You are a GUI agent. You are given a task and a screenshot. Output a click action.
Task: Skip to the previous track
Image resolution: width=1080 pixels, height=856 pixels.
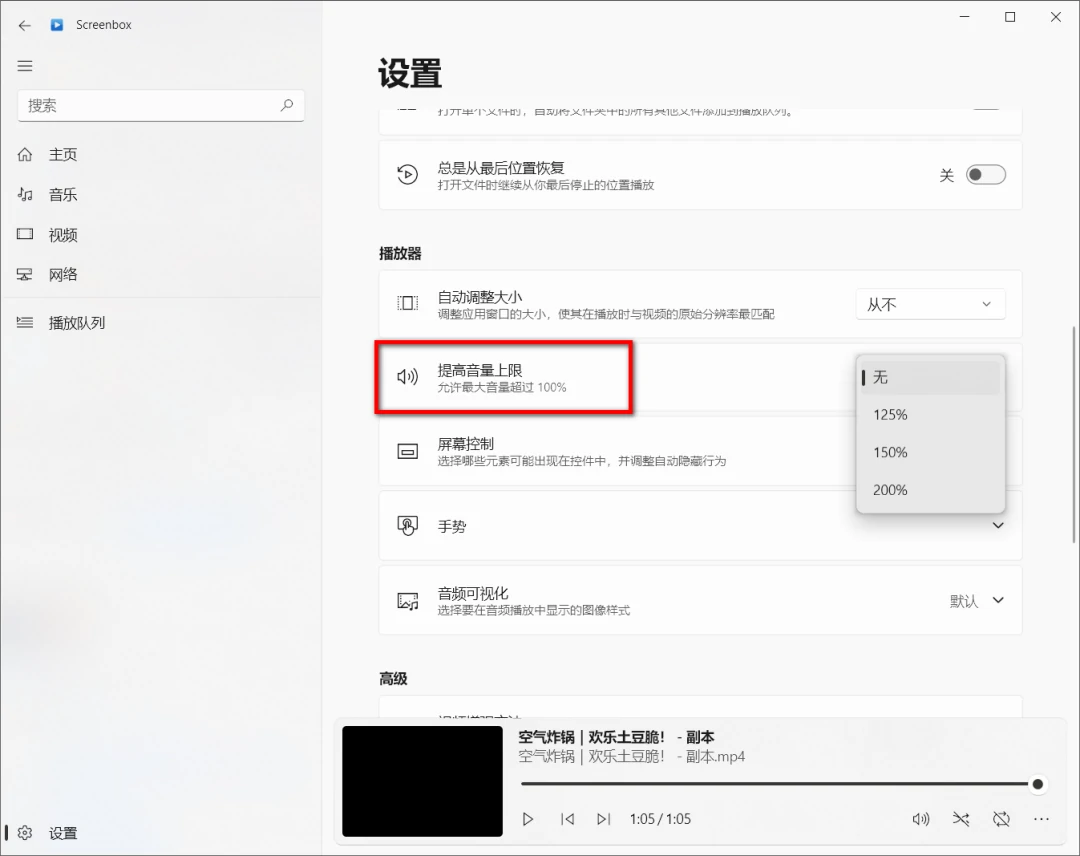tap(567, 819)
